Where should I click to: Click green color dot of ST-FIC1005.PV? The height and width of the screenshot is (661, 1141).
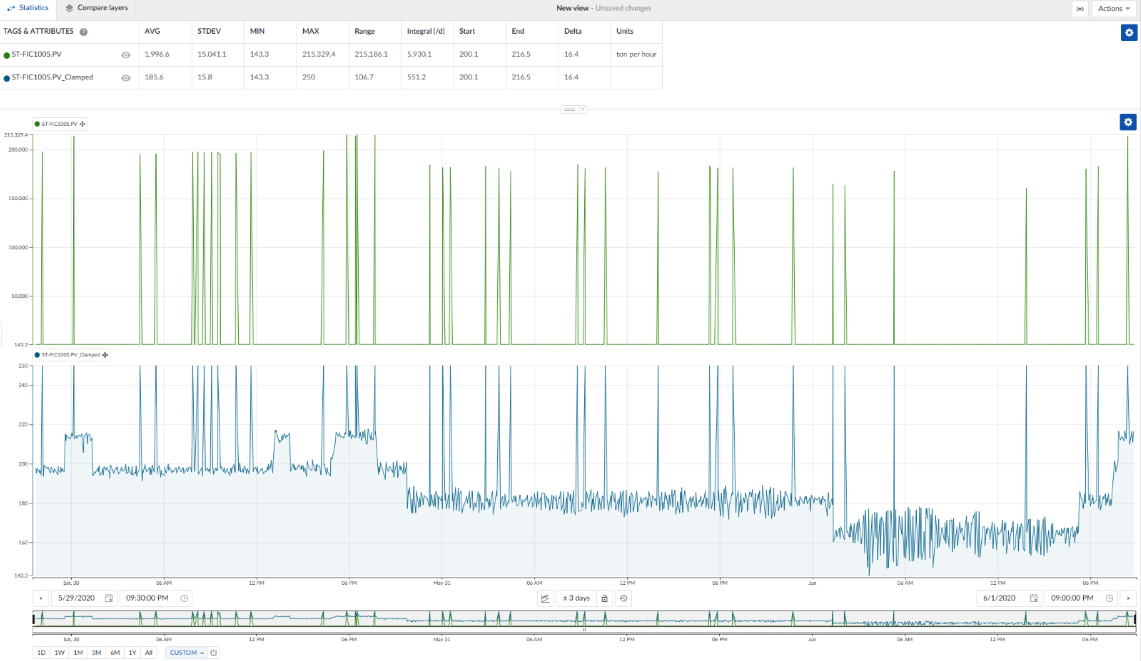(7, 55)
